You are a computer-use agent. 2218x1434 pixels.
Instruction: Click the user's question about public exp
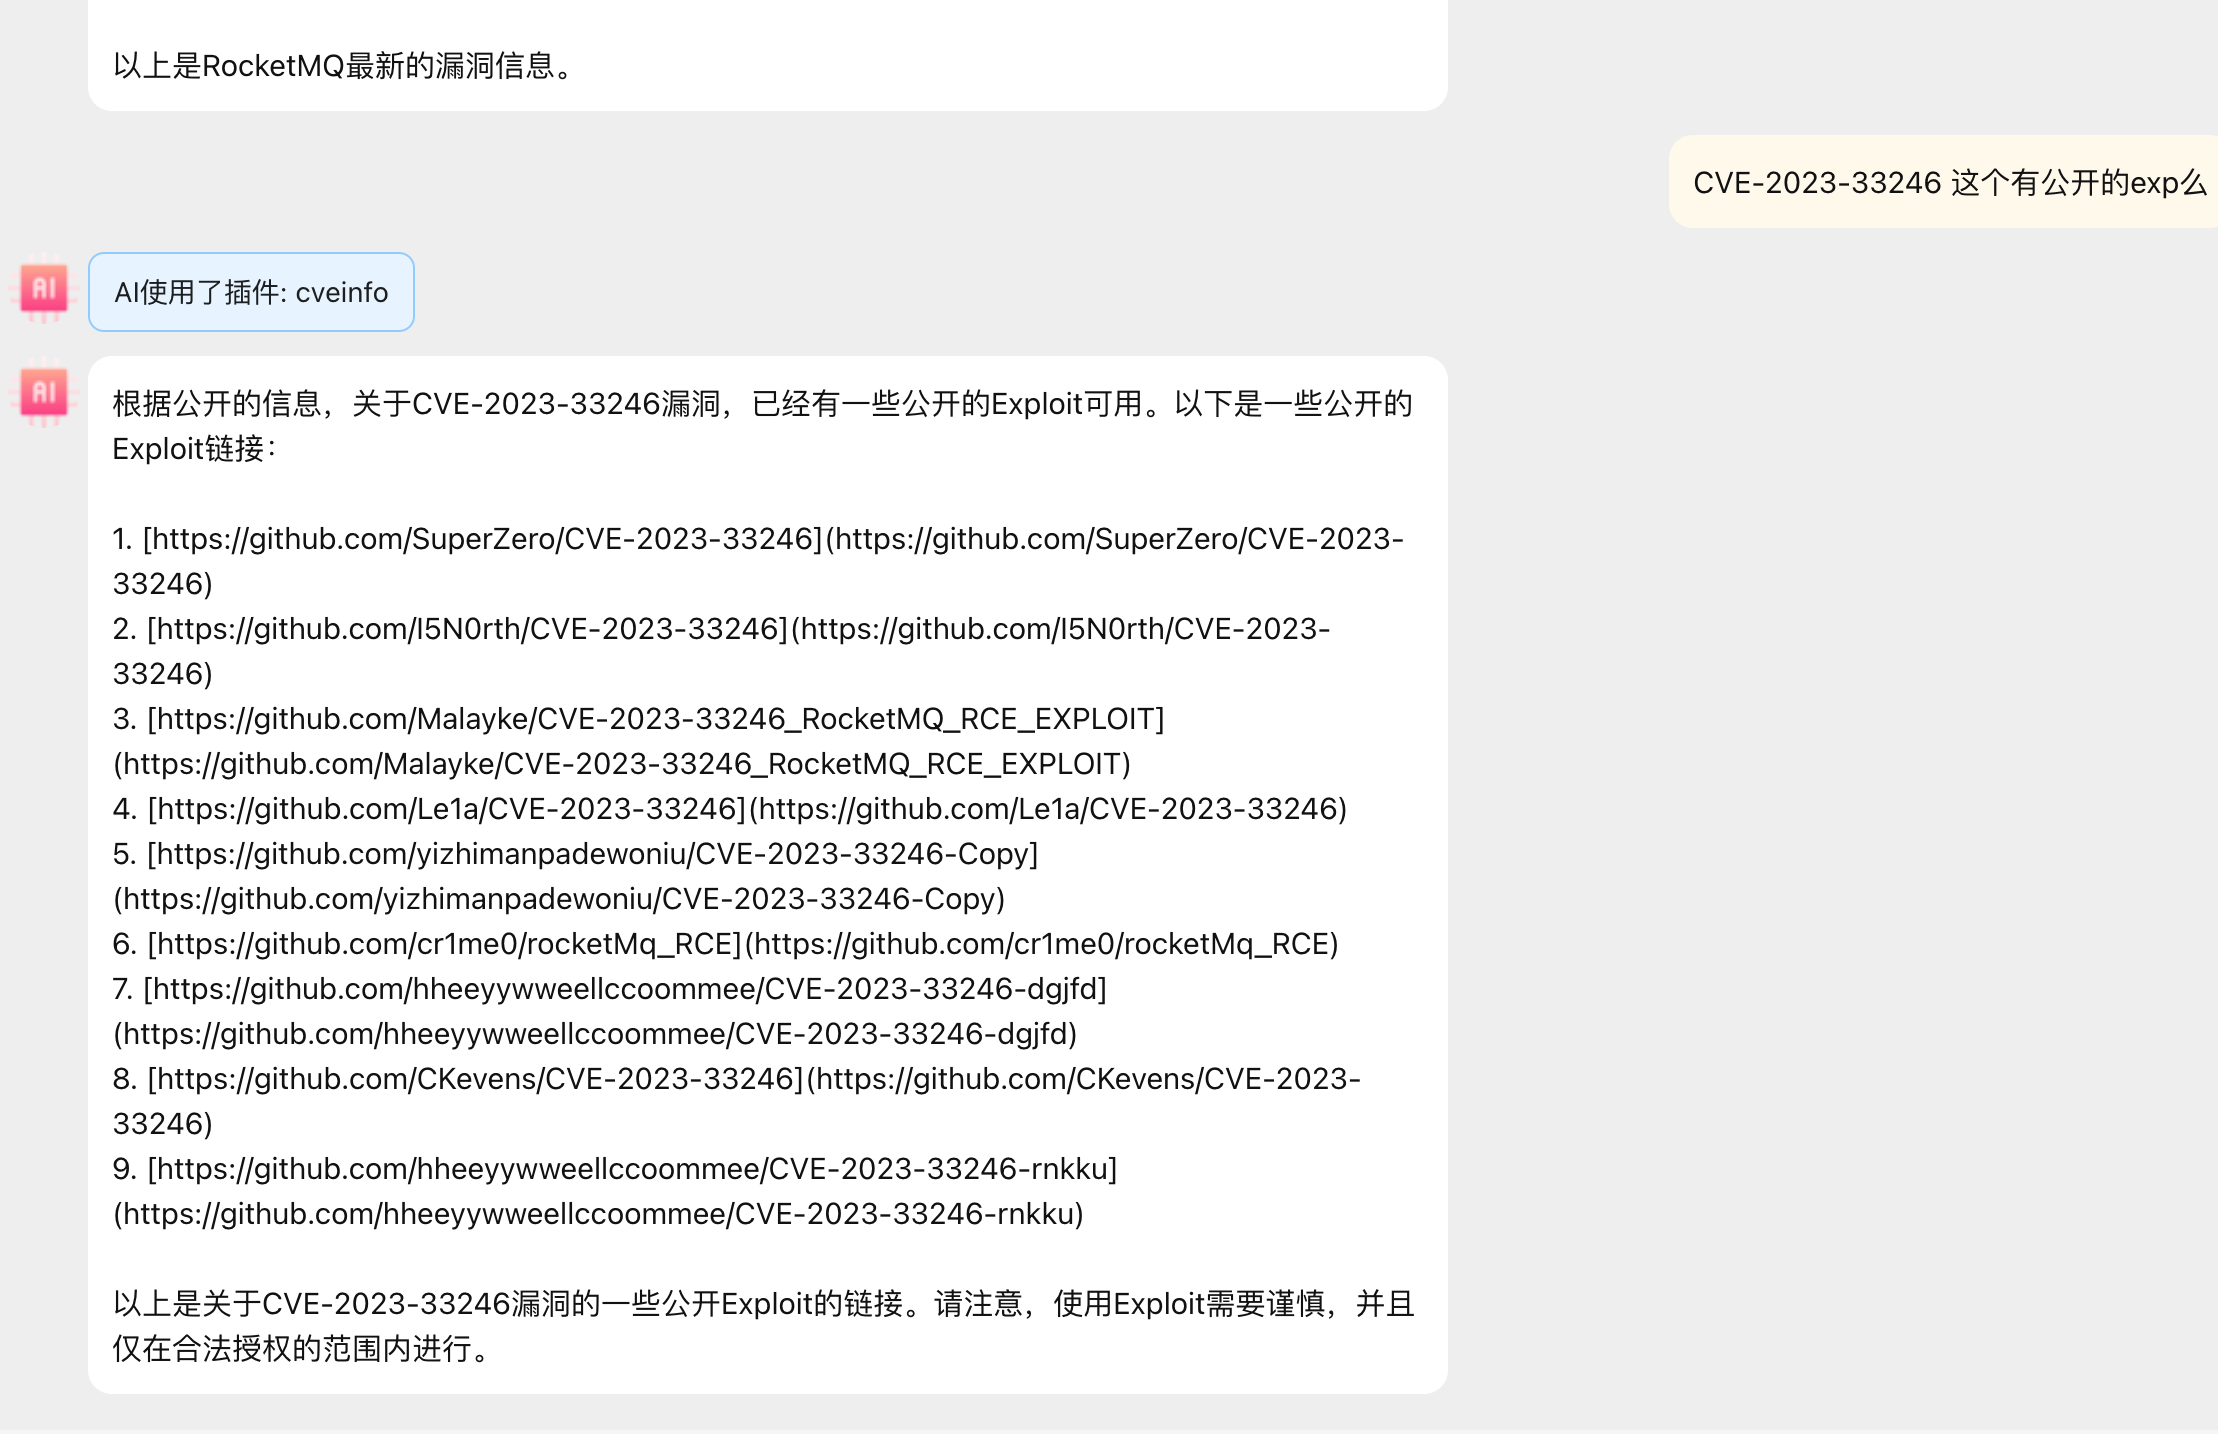click(x=1943, y=182)
